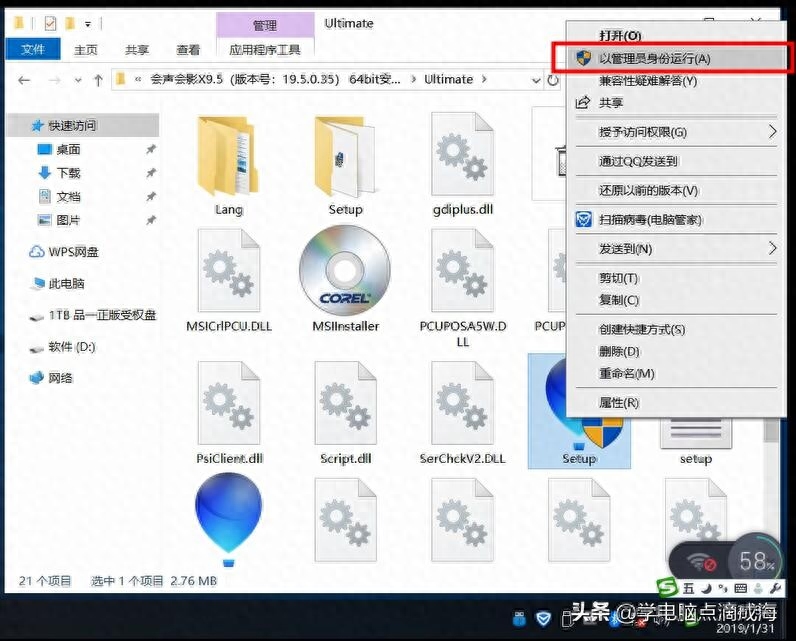Choose 剪切(T) in context menu

675,278
